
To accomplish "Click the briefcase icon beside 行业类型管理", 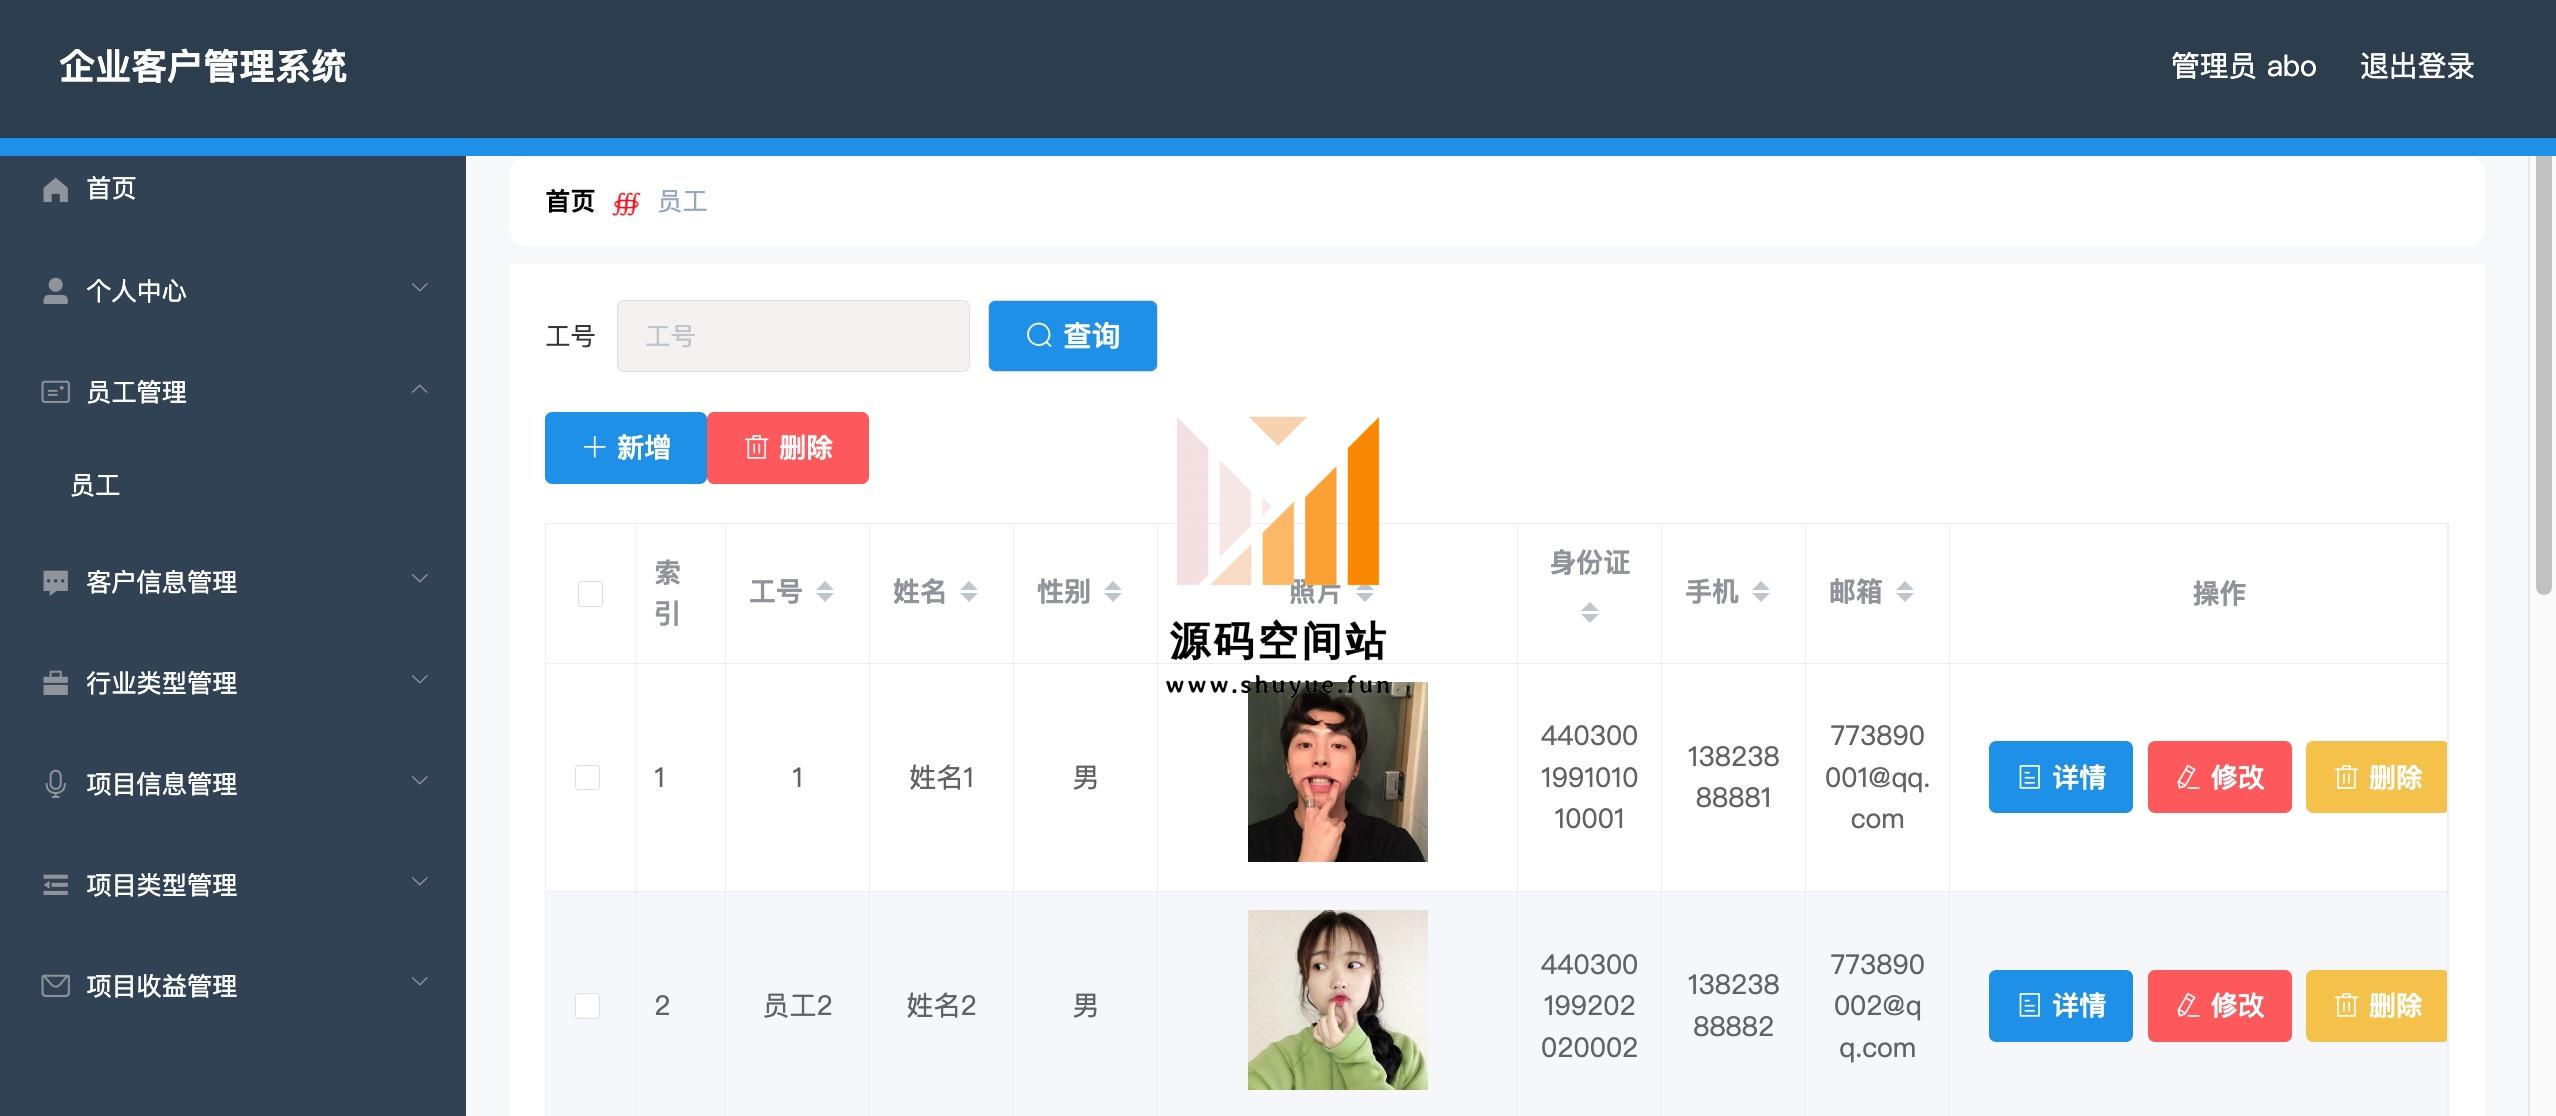I will pos(56,683).
